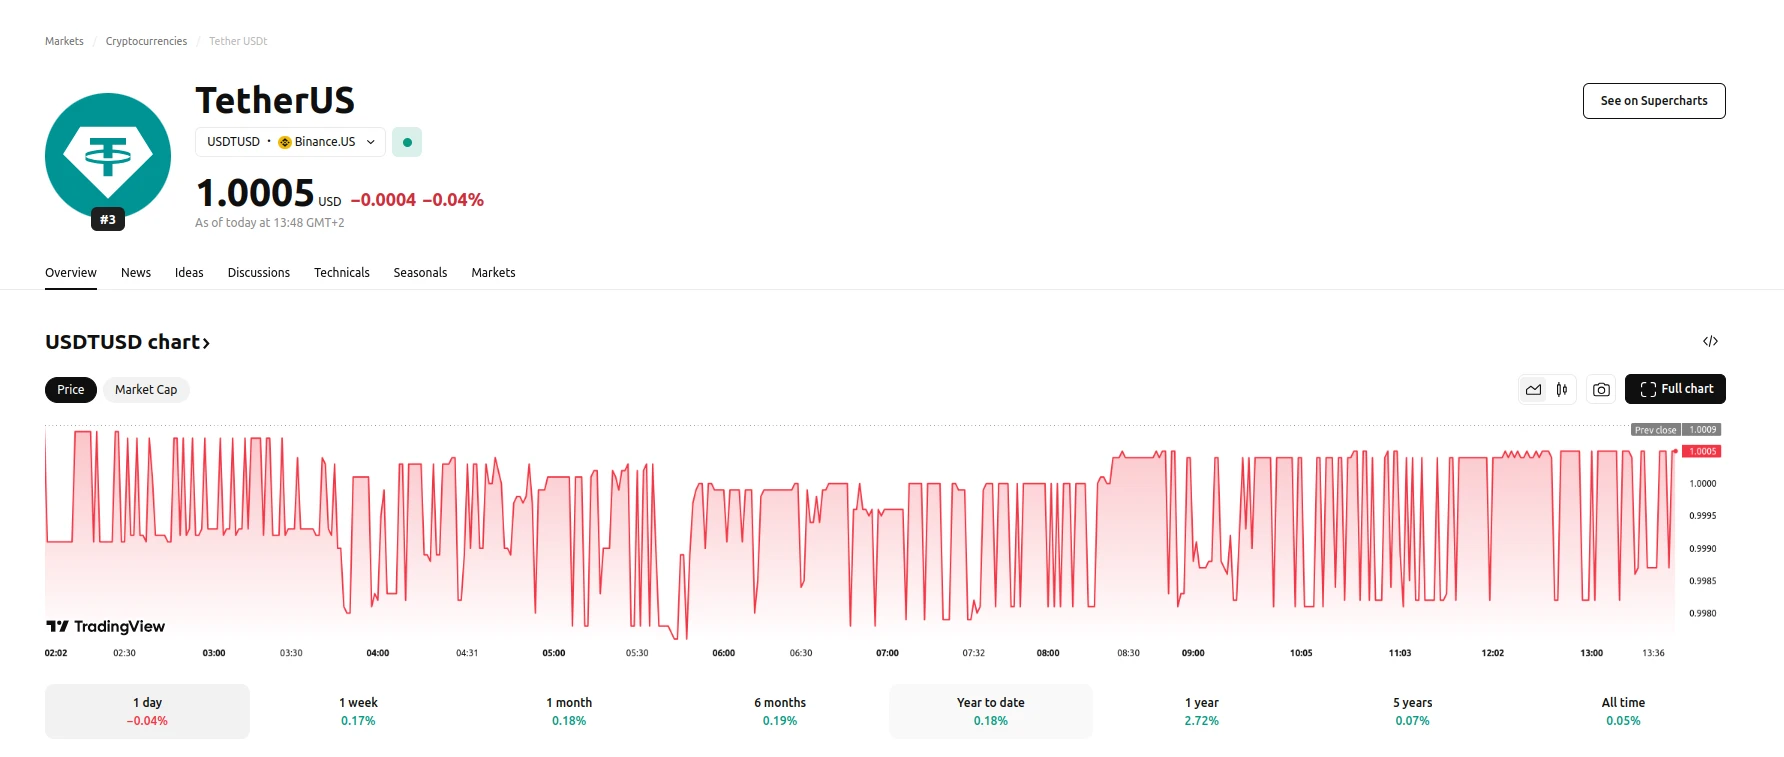Click the 02:02 time axis label
The width and height of the screenshot is (1784, 757).
click(56, 653)
